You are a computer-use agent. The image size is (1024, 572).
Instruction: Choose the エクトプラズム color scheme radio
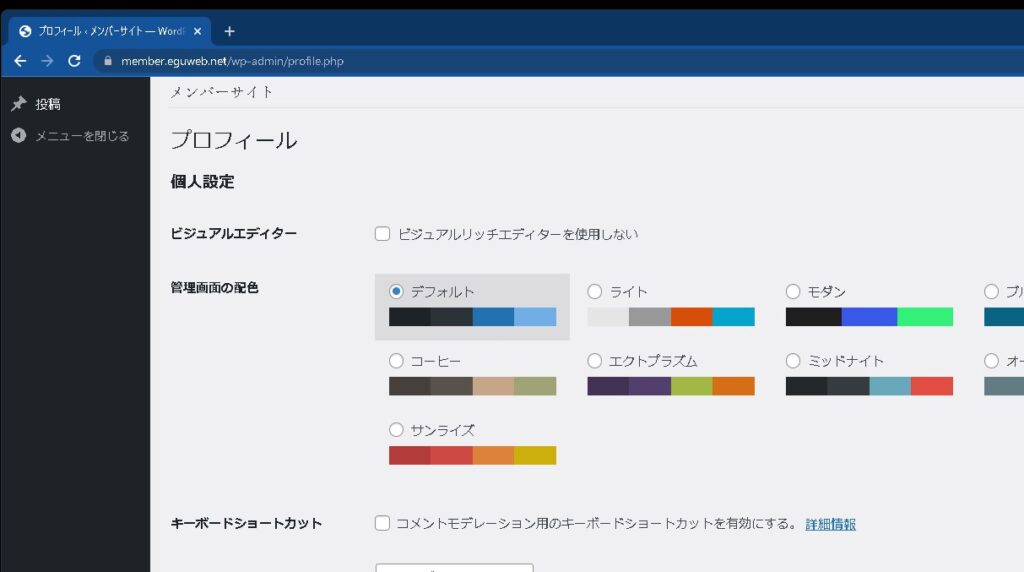pos(595,361)
